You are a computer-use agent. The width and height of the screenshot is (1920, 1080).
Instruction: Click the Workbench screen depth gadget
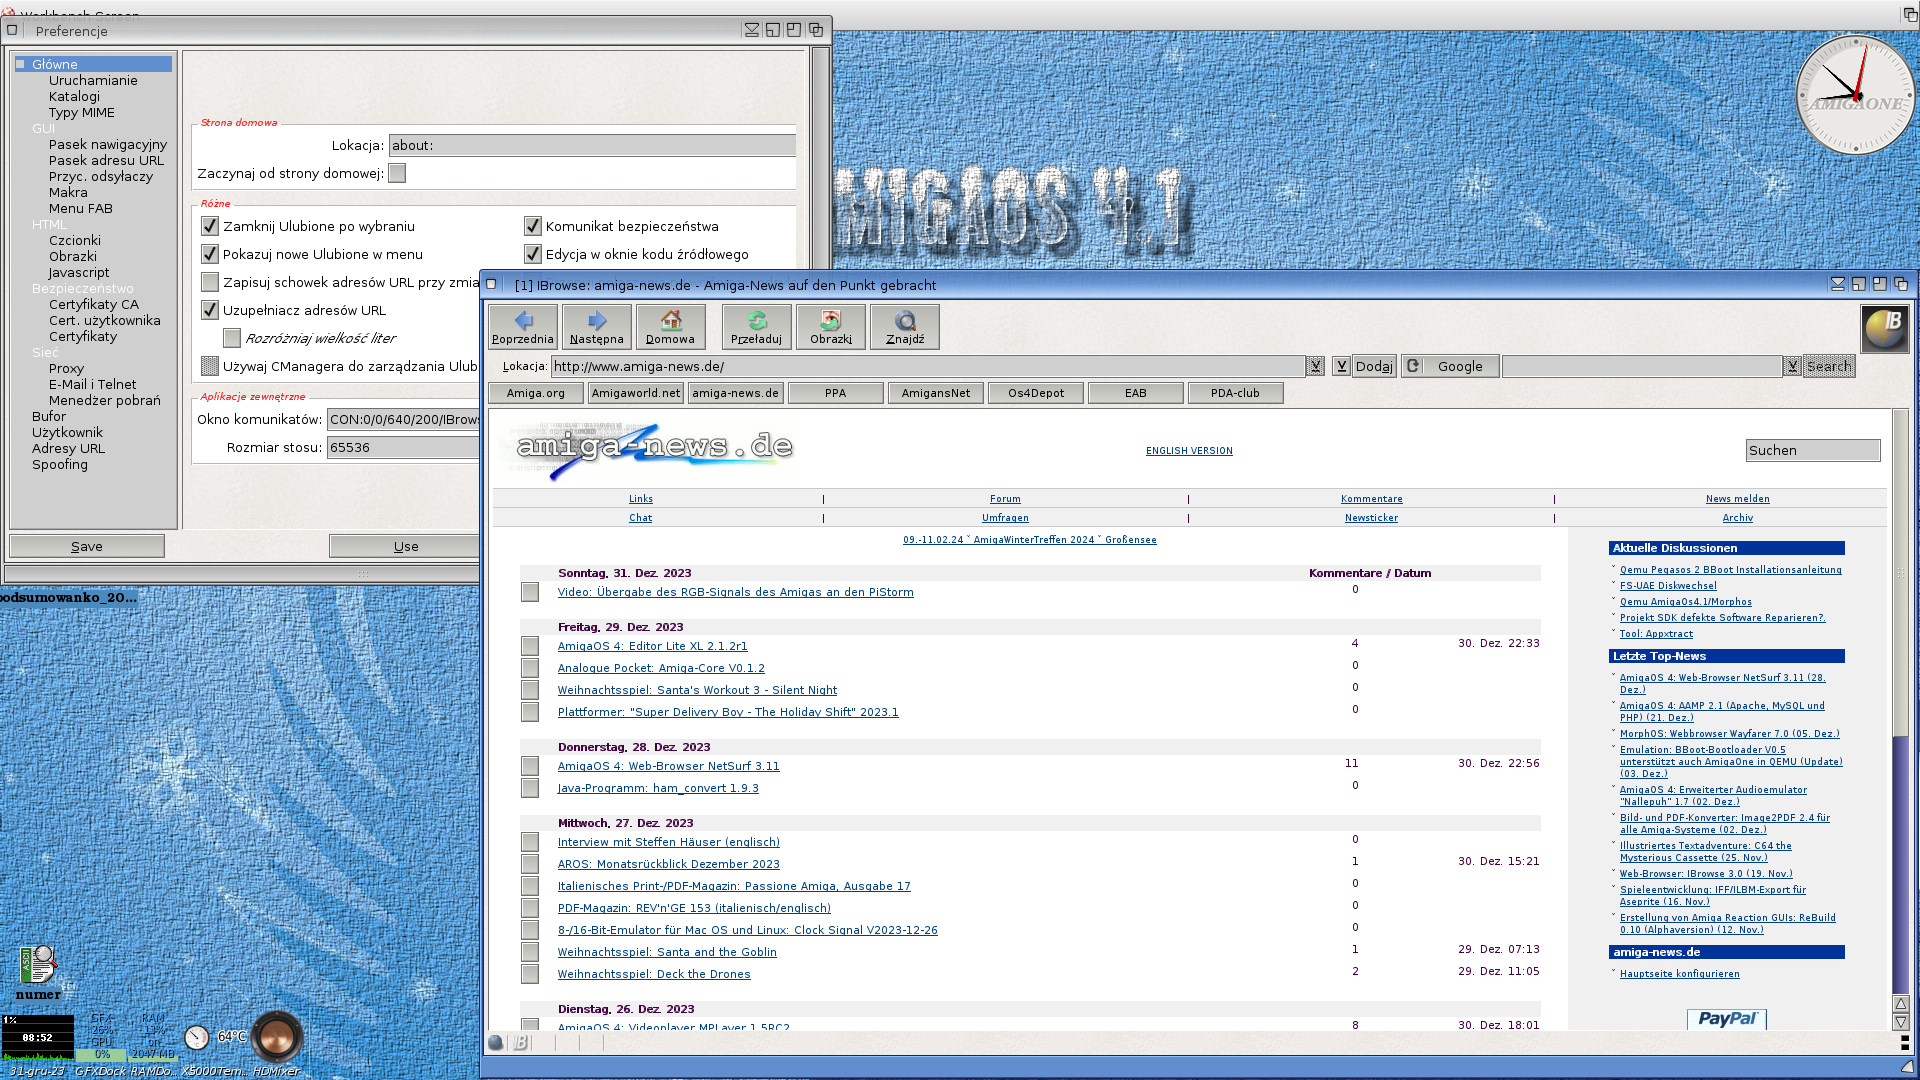[x=1909, y=14]
